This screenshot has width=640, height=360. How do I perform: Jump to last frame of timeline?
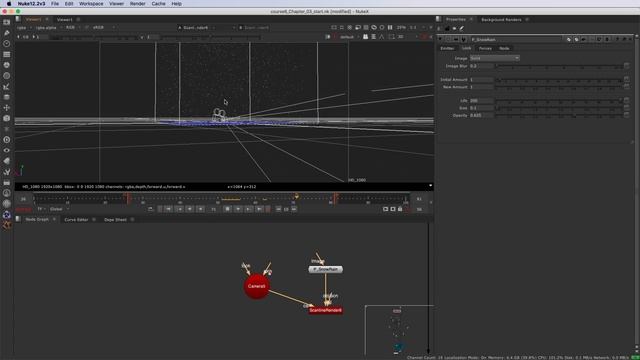(259, 209)
